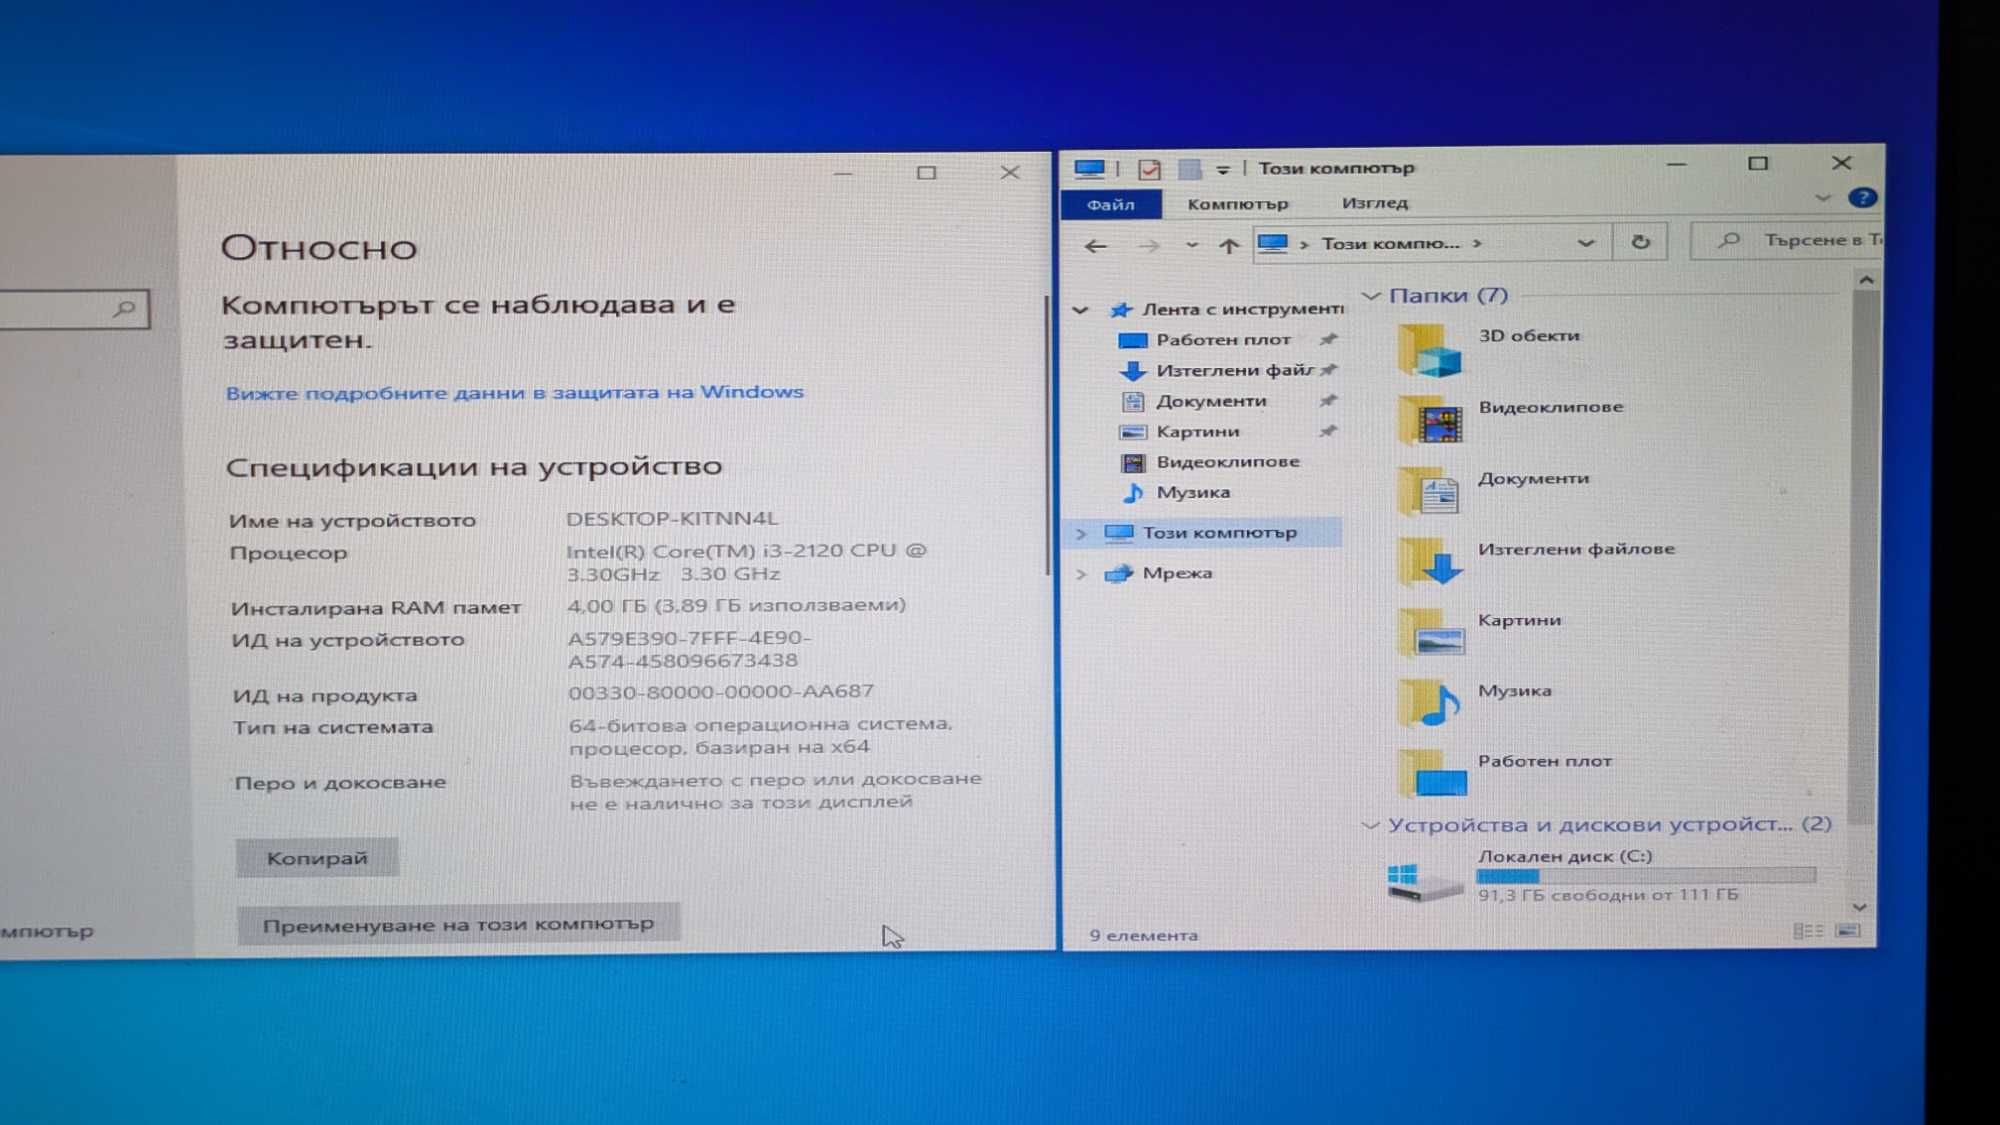
Task: Open the Explorer help question mark icon
Action: coord(1861,198)
